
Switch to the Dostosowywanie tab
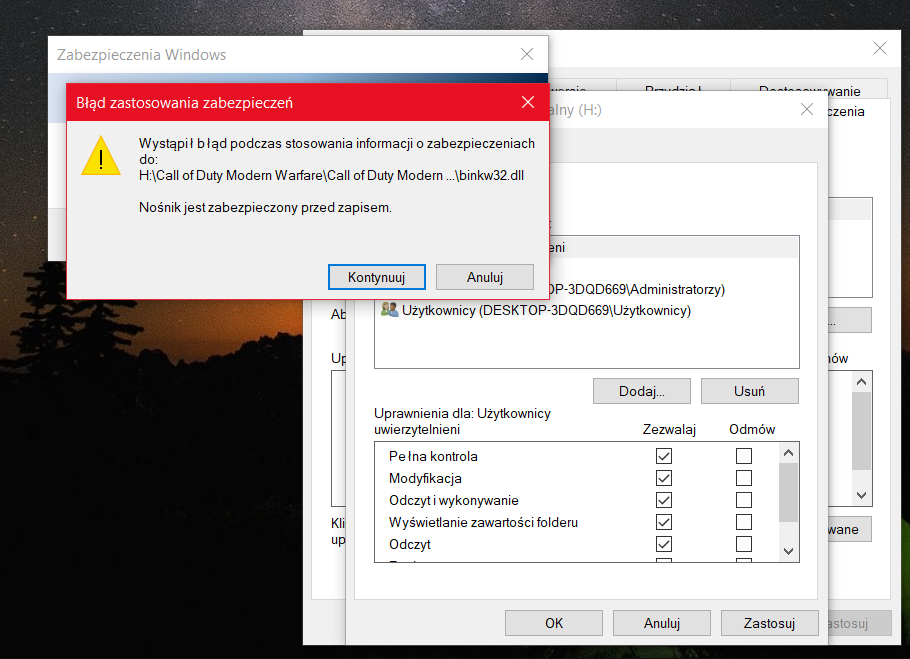[809, 90]
